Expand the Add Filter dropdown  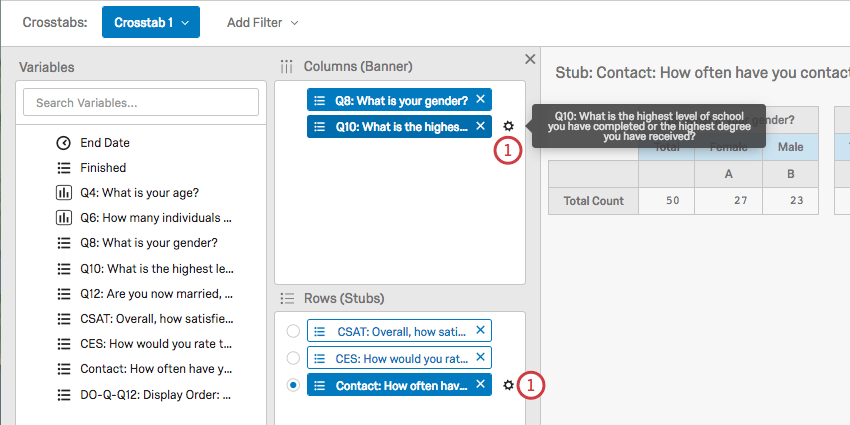pos(262,22)
